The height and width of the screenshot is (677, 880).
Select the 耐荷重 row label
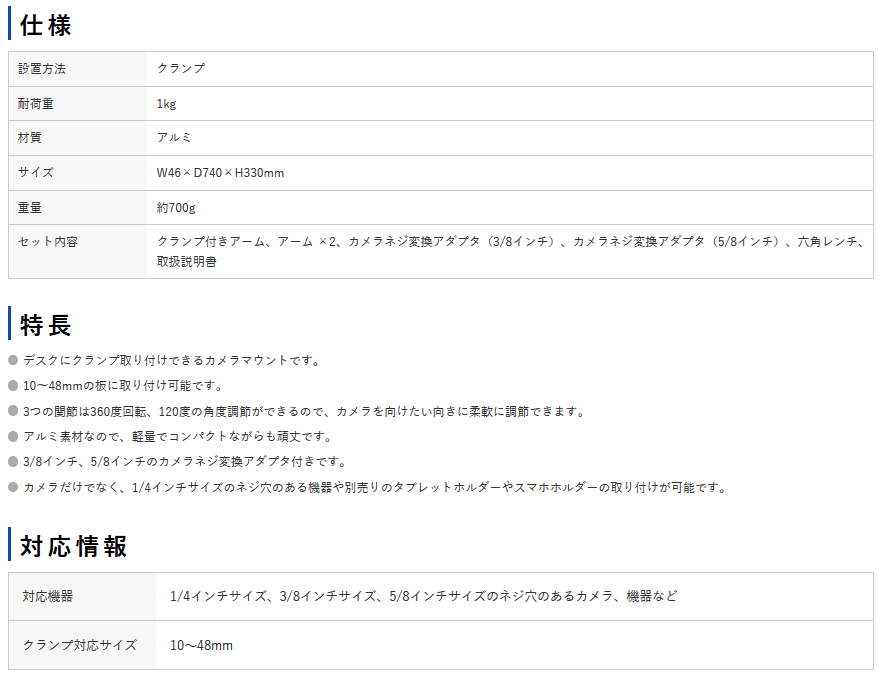pos(36,104)
